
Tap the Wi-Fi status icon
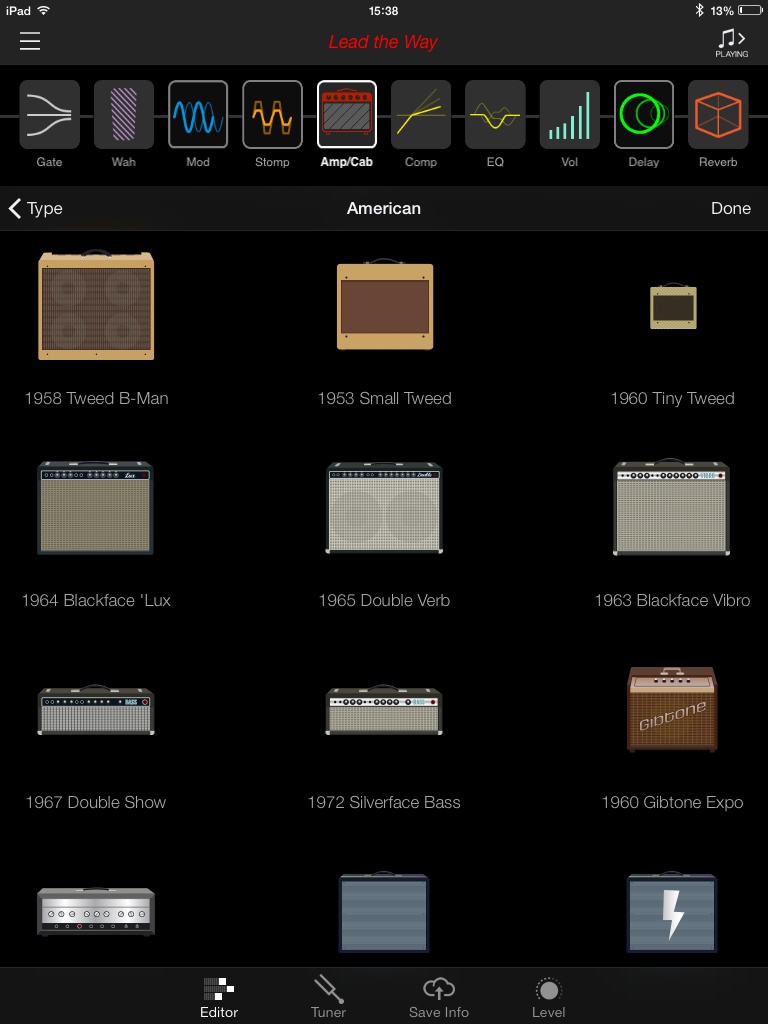click(44, 10)
